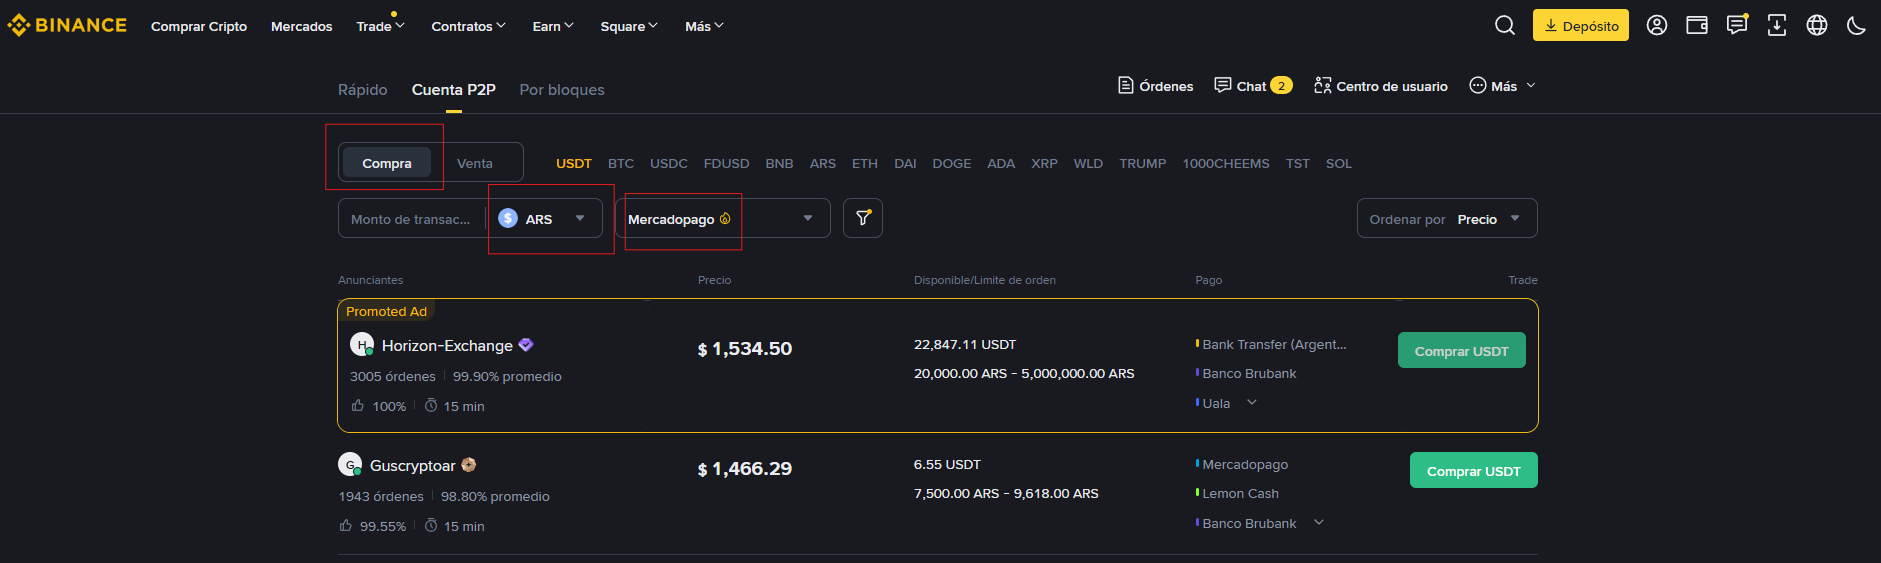Click the price $ 1,466.29

(745, 468)
